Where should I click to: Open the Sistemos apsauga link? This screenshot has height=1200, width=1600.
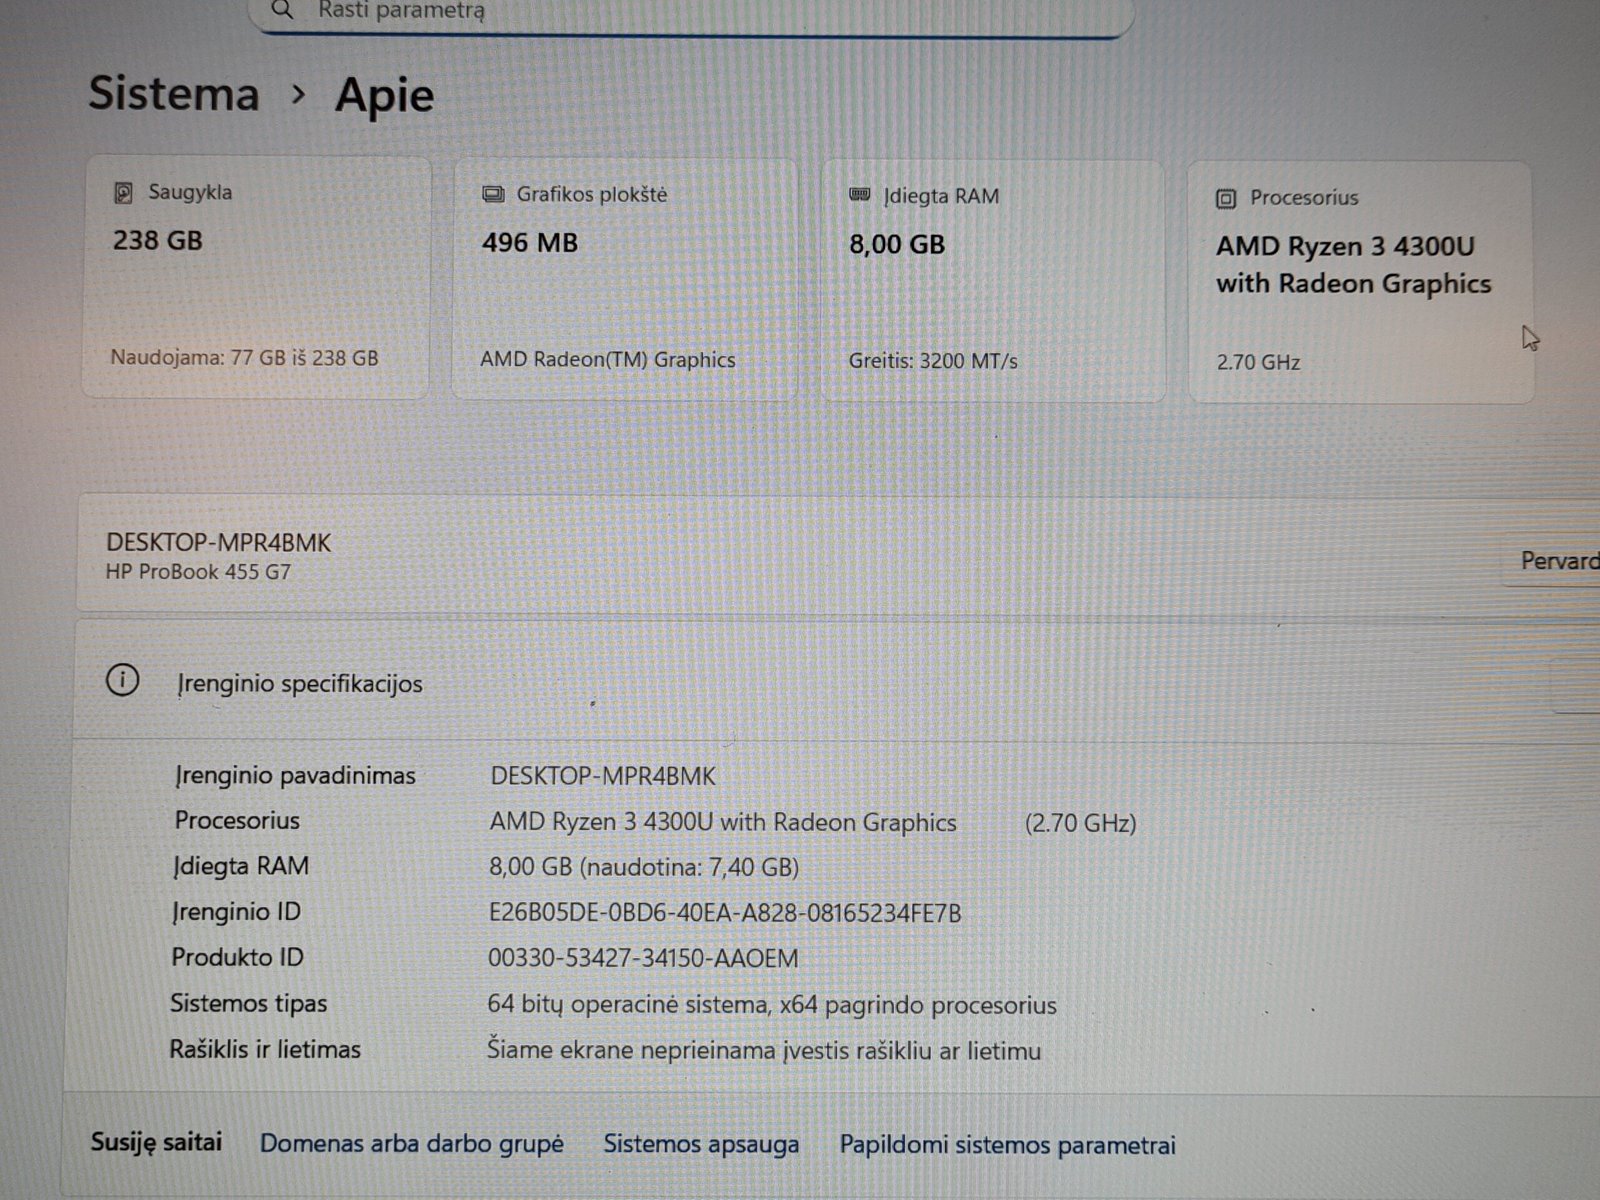pos(701,1144)
